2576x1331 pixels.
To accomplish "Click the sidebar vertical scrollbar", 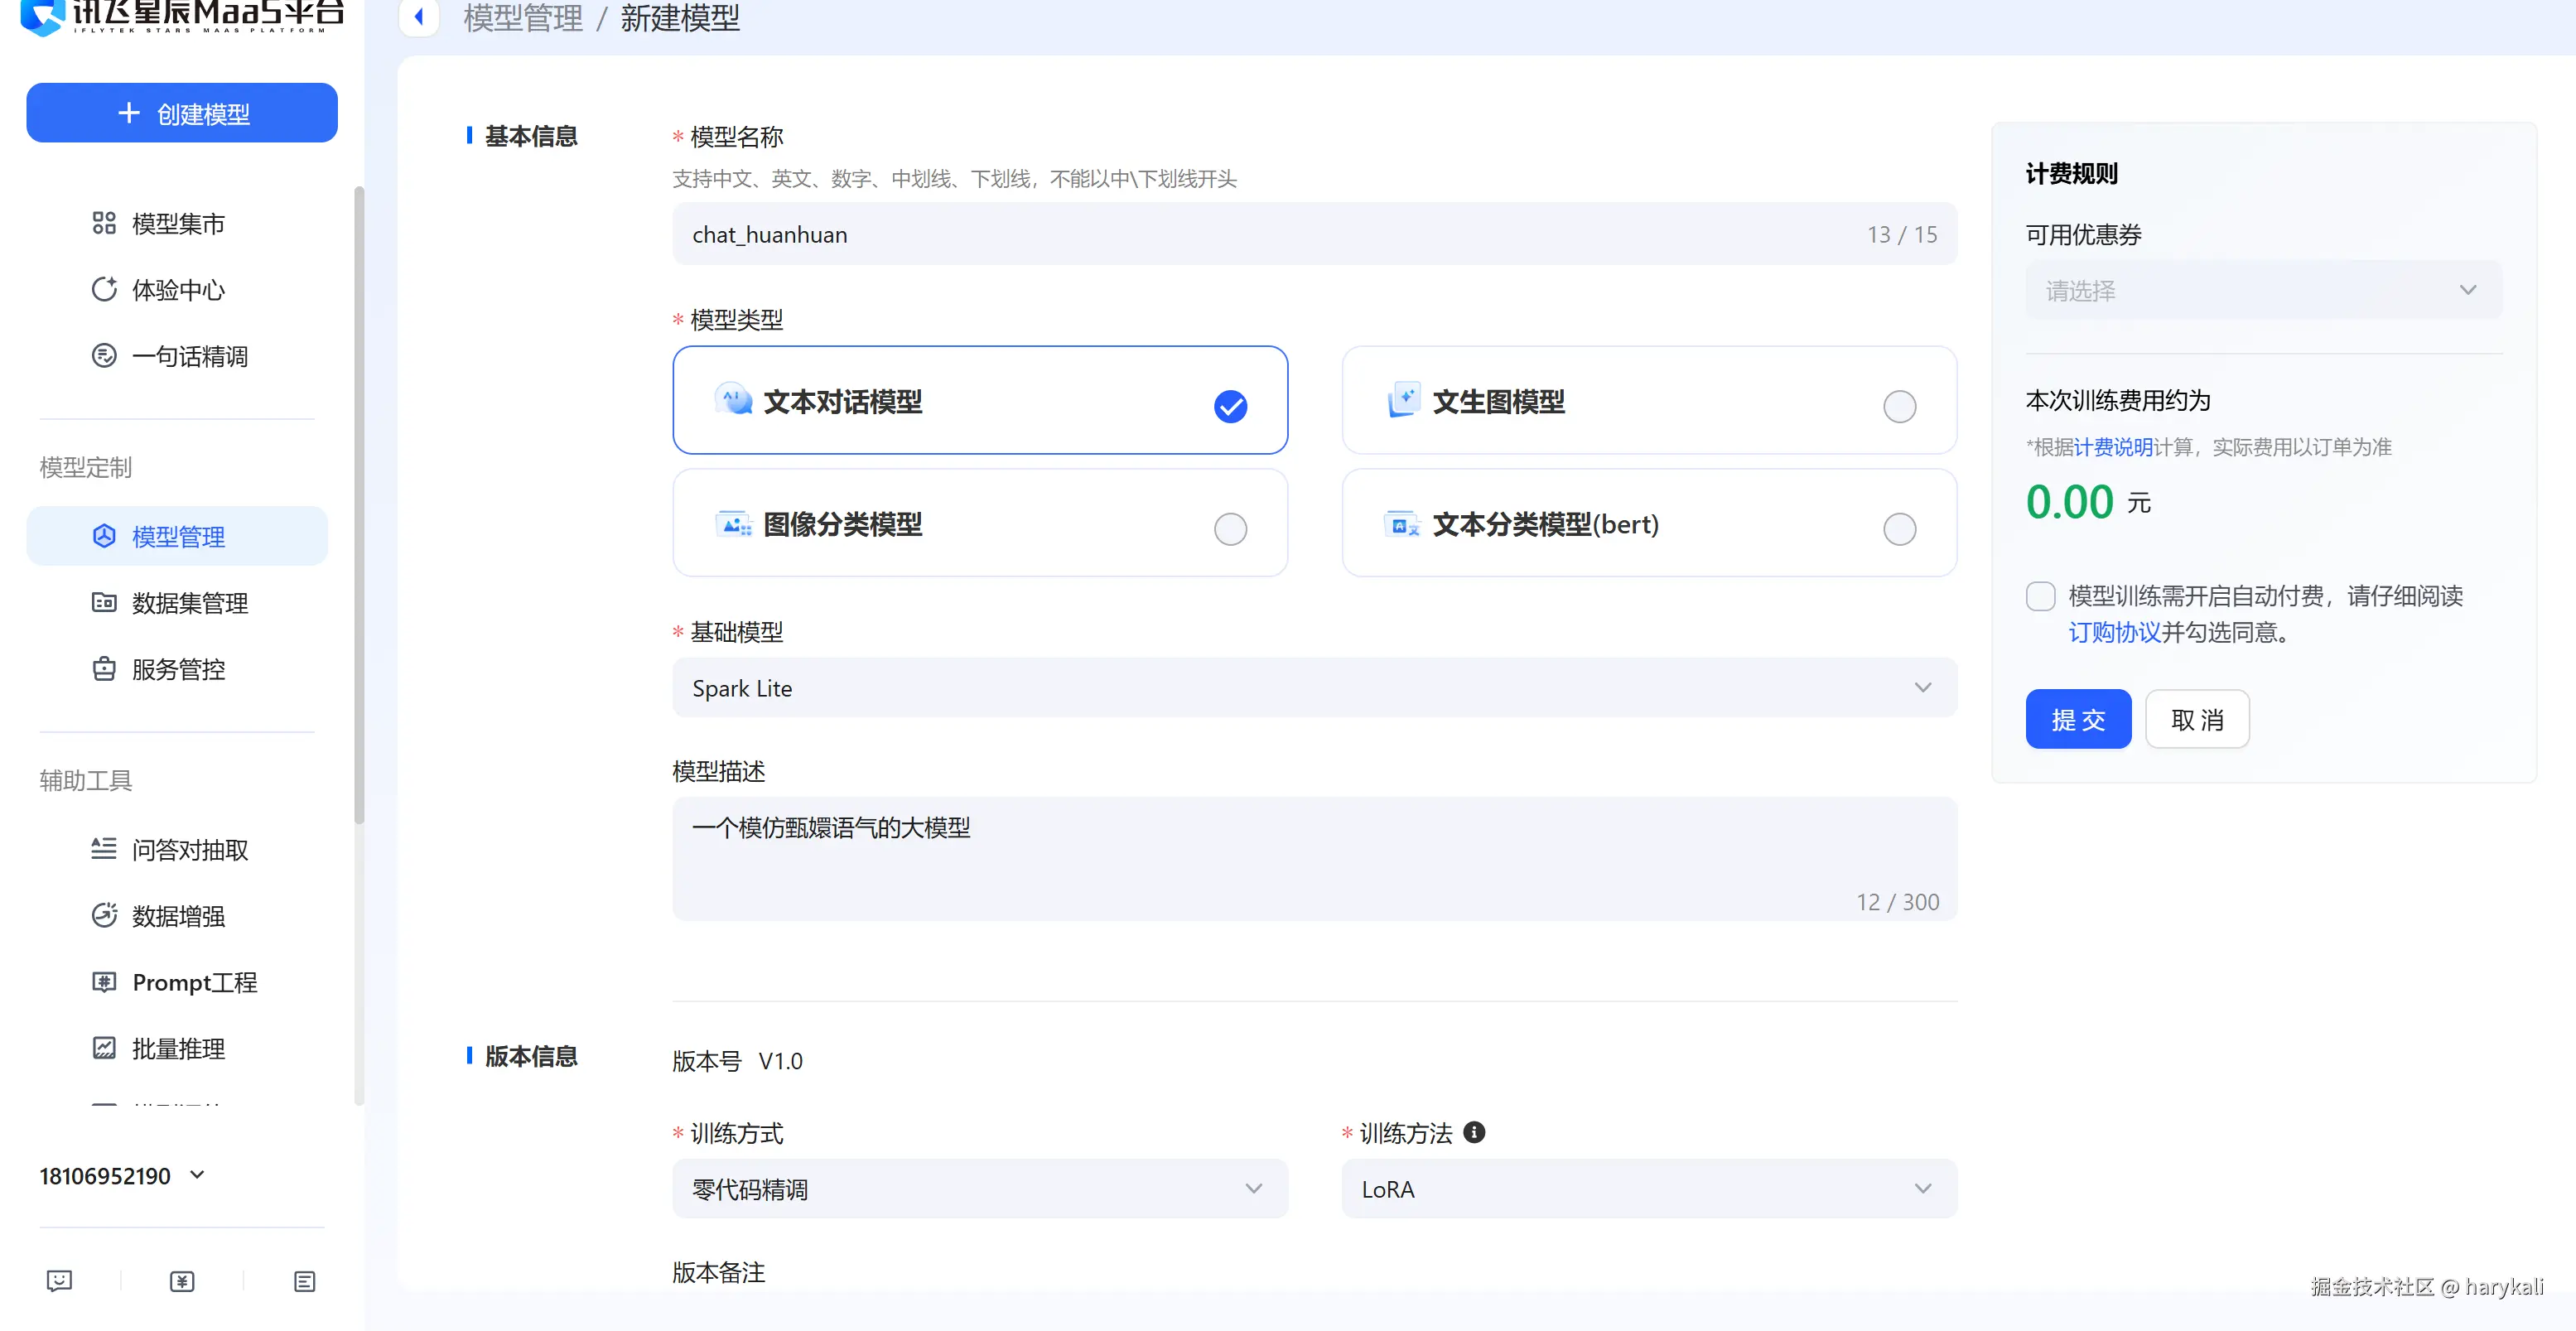I will (359, 500).
